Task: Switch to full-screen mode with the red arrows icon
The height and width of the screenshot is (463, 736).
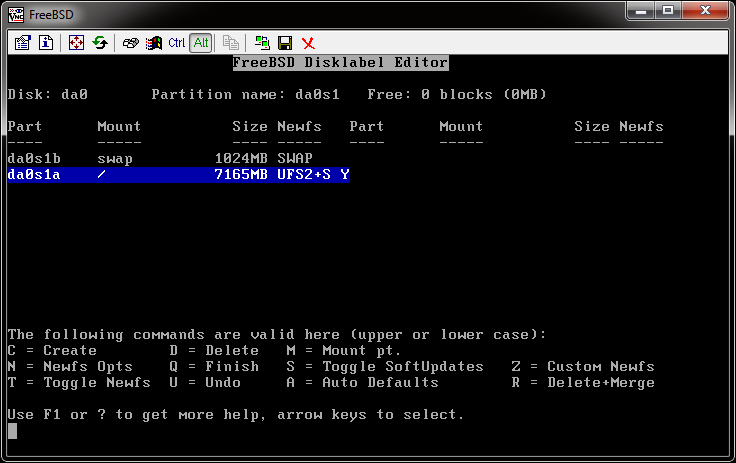Action: (76, 43)
